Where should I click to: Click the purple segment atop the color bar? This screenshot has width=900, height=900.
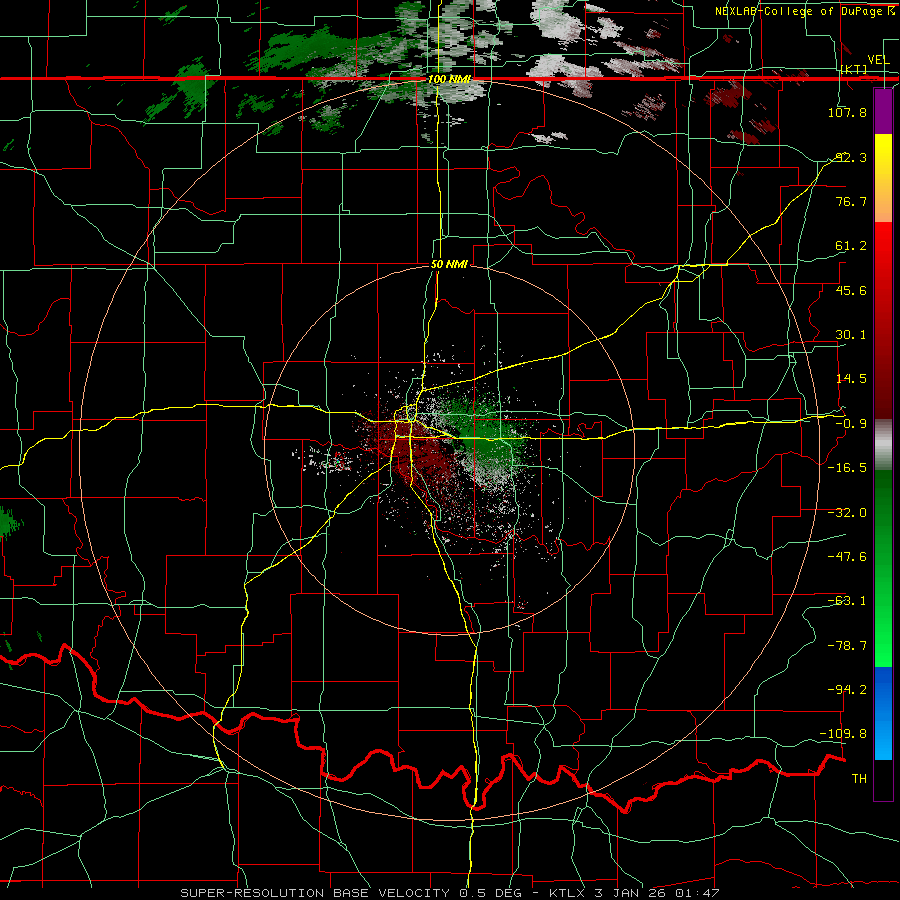coord(883,112)
